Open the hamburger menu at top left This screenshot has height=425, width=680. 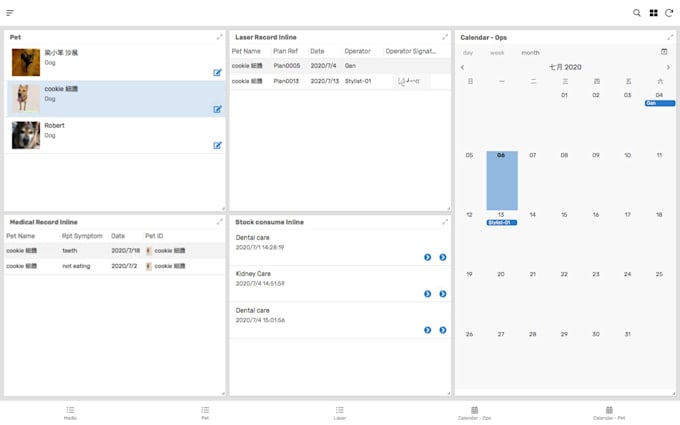click(x=10, y=13)
